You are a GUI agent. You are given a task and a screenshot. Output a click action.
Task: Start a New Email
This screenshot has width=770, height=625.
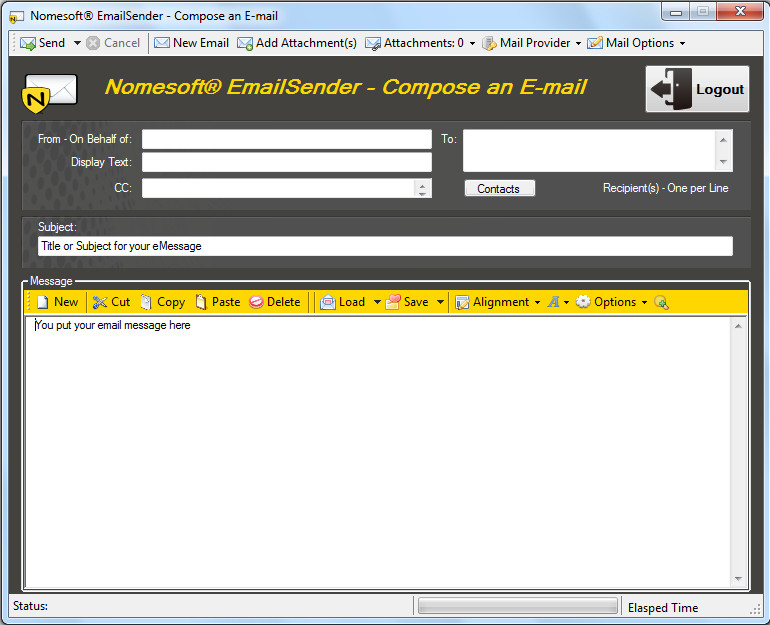point(192,43)
